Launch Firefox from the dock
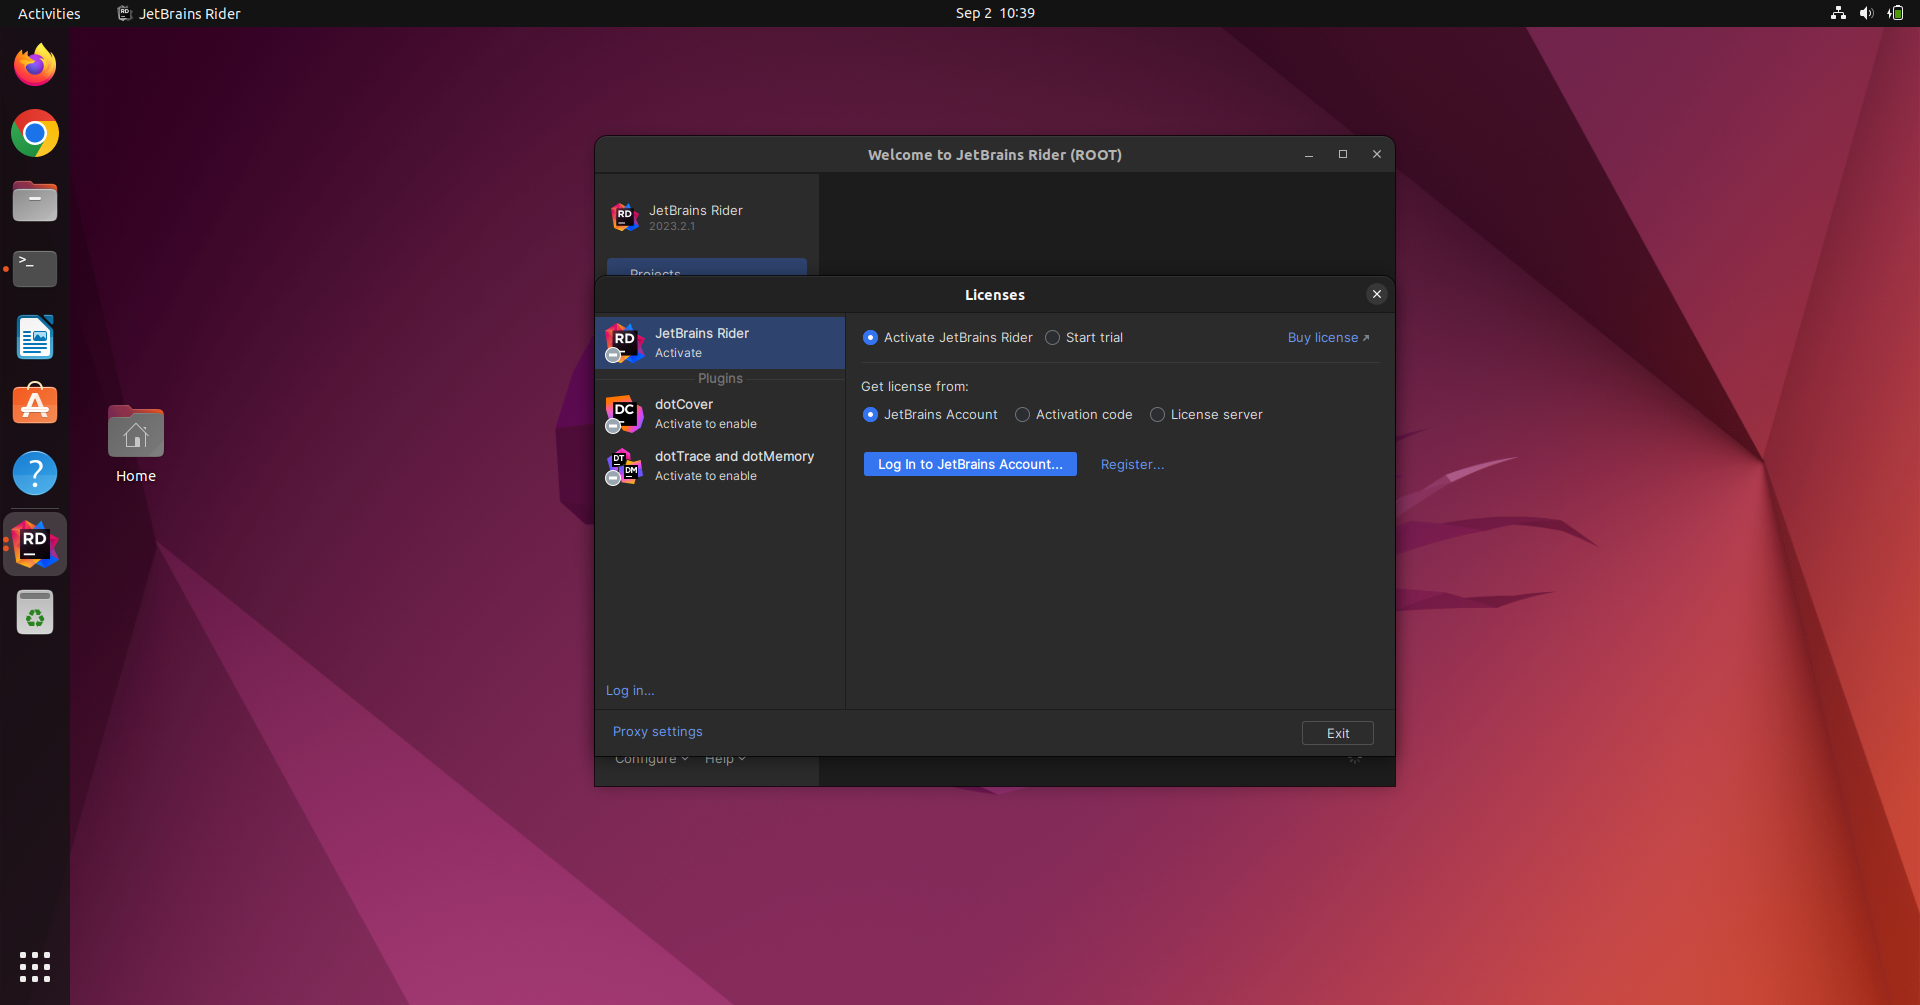Screen dimensions: 1920x1005 34,64
